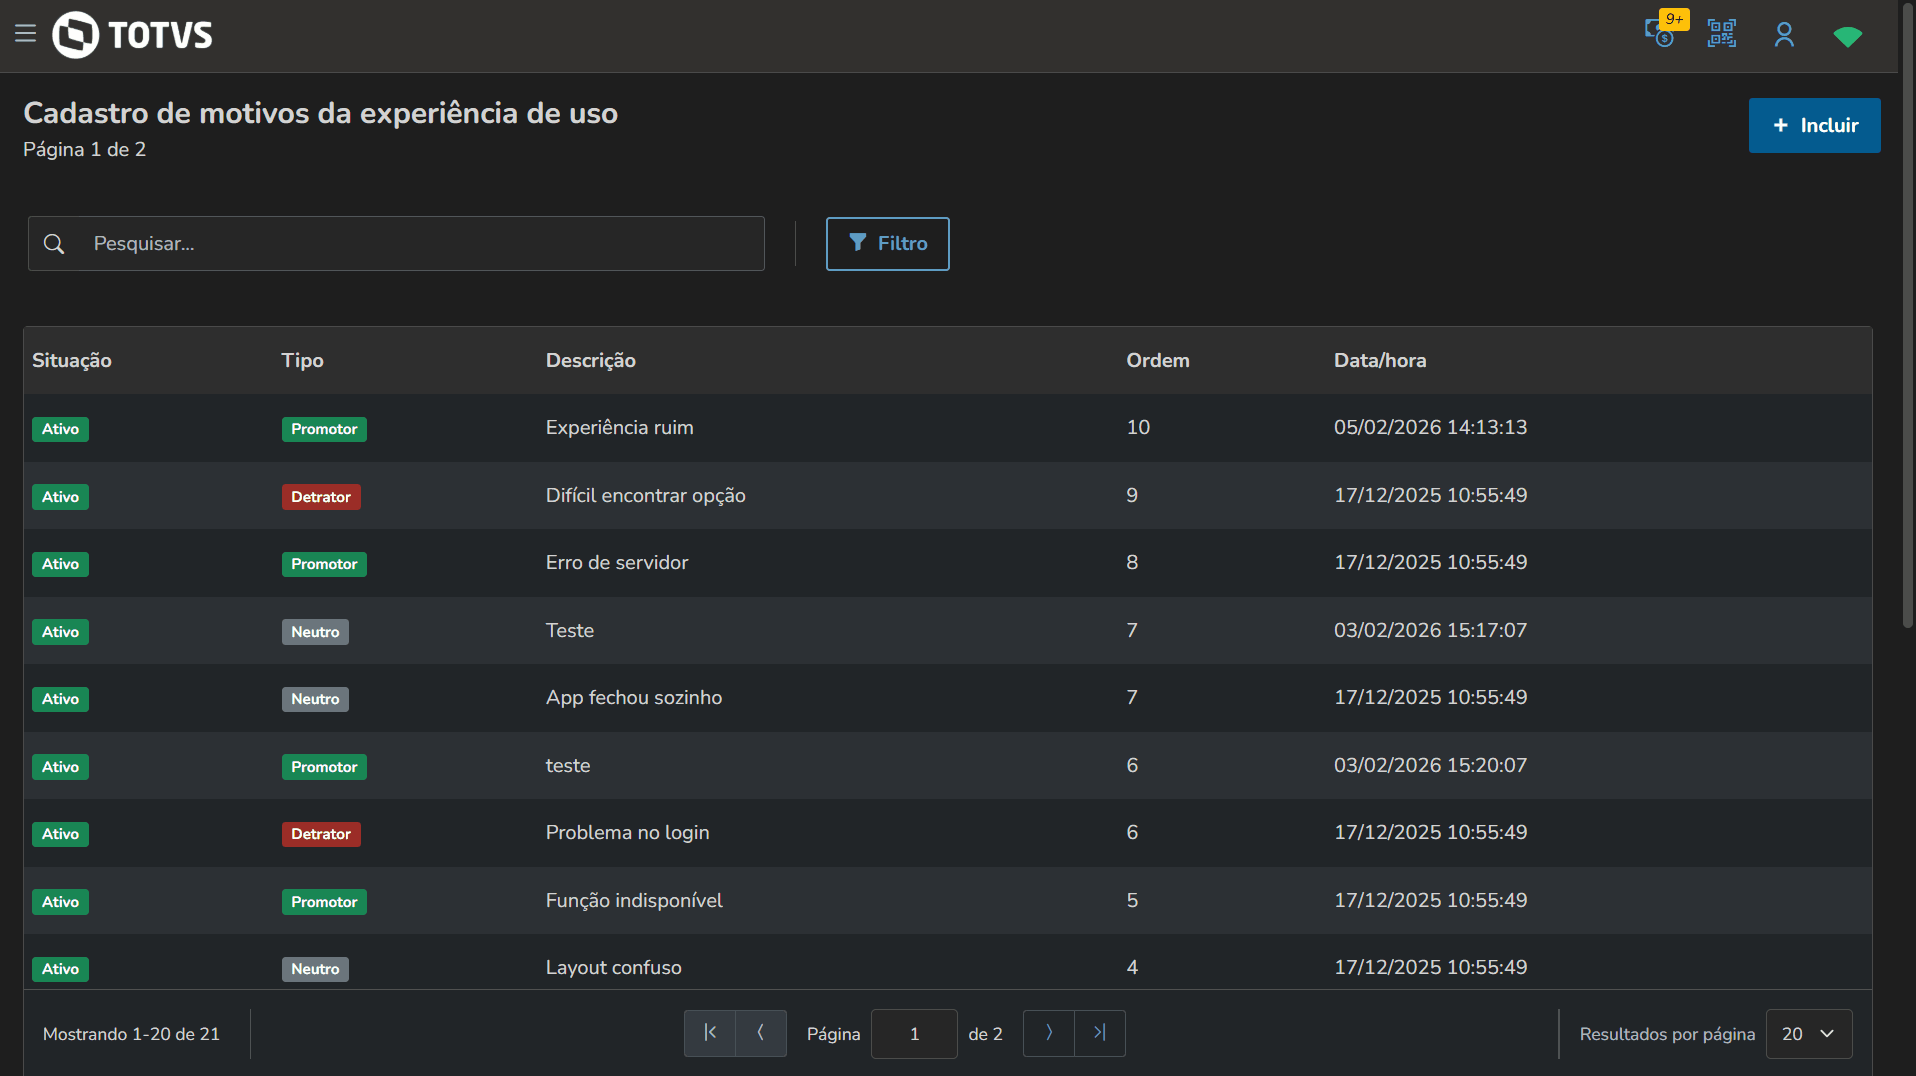Viewport: 1916px width, 1076px height.
Task: Click the page number input field
Action: click(914, 1034)
